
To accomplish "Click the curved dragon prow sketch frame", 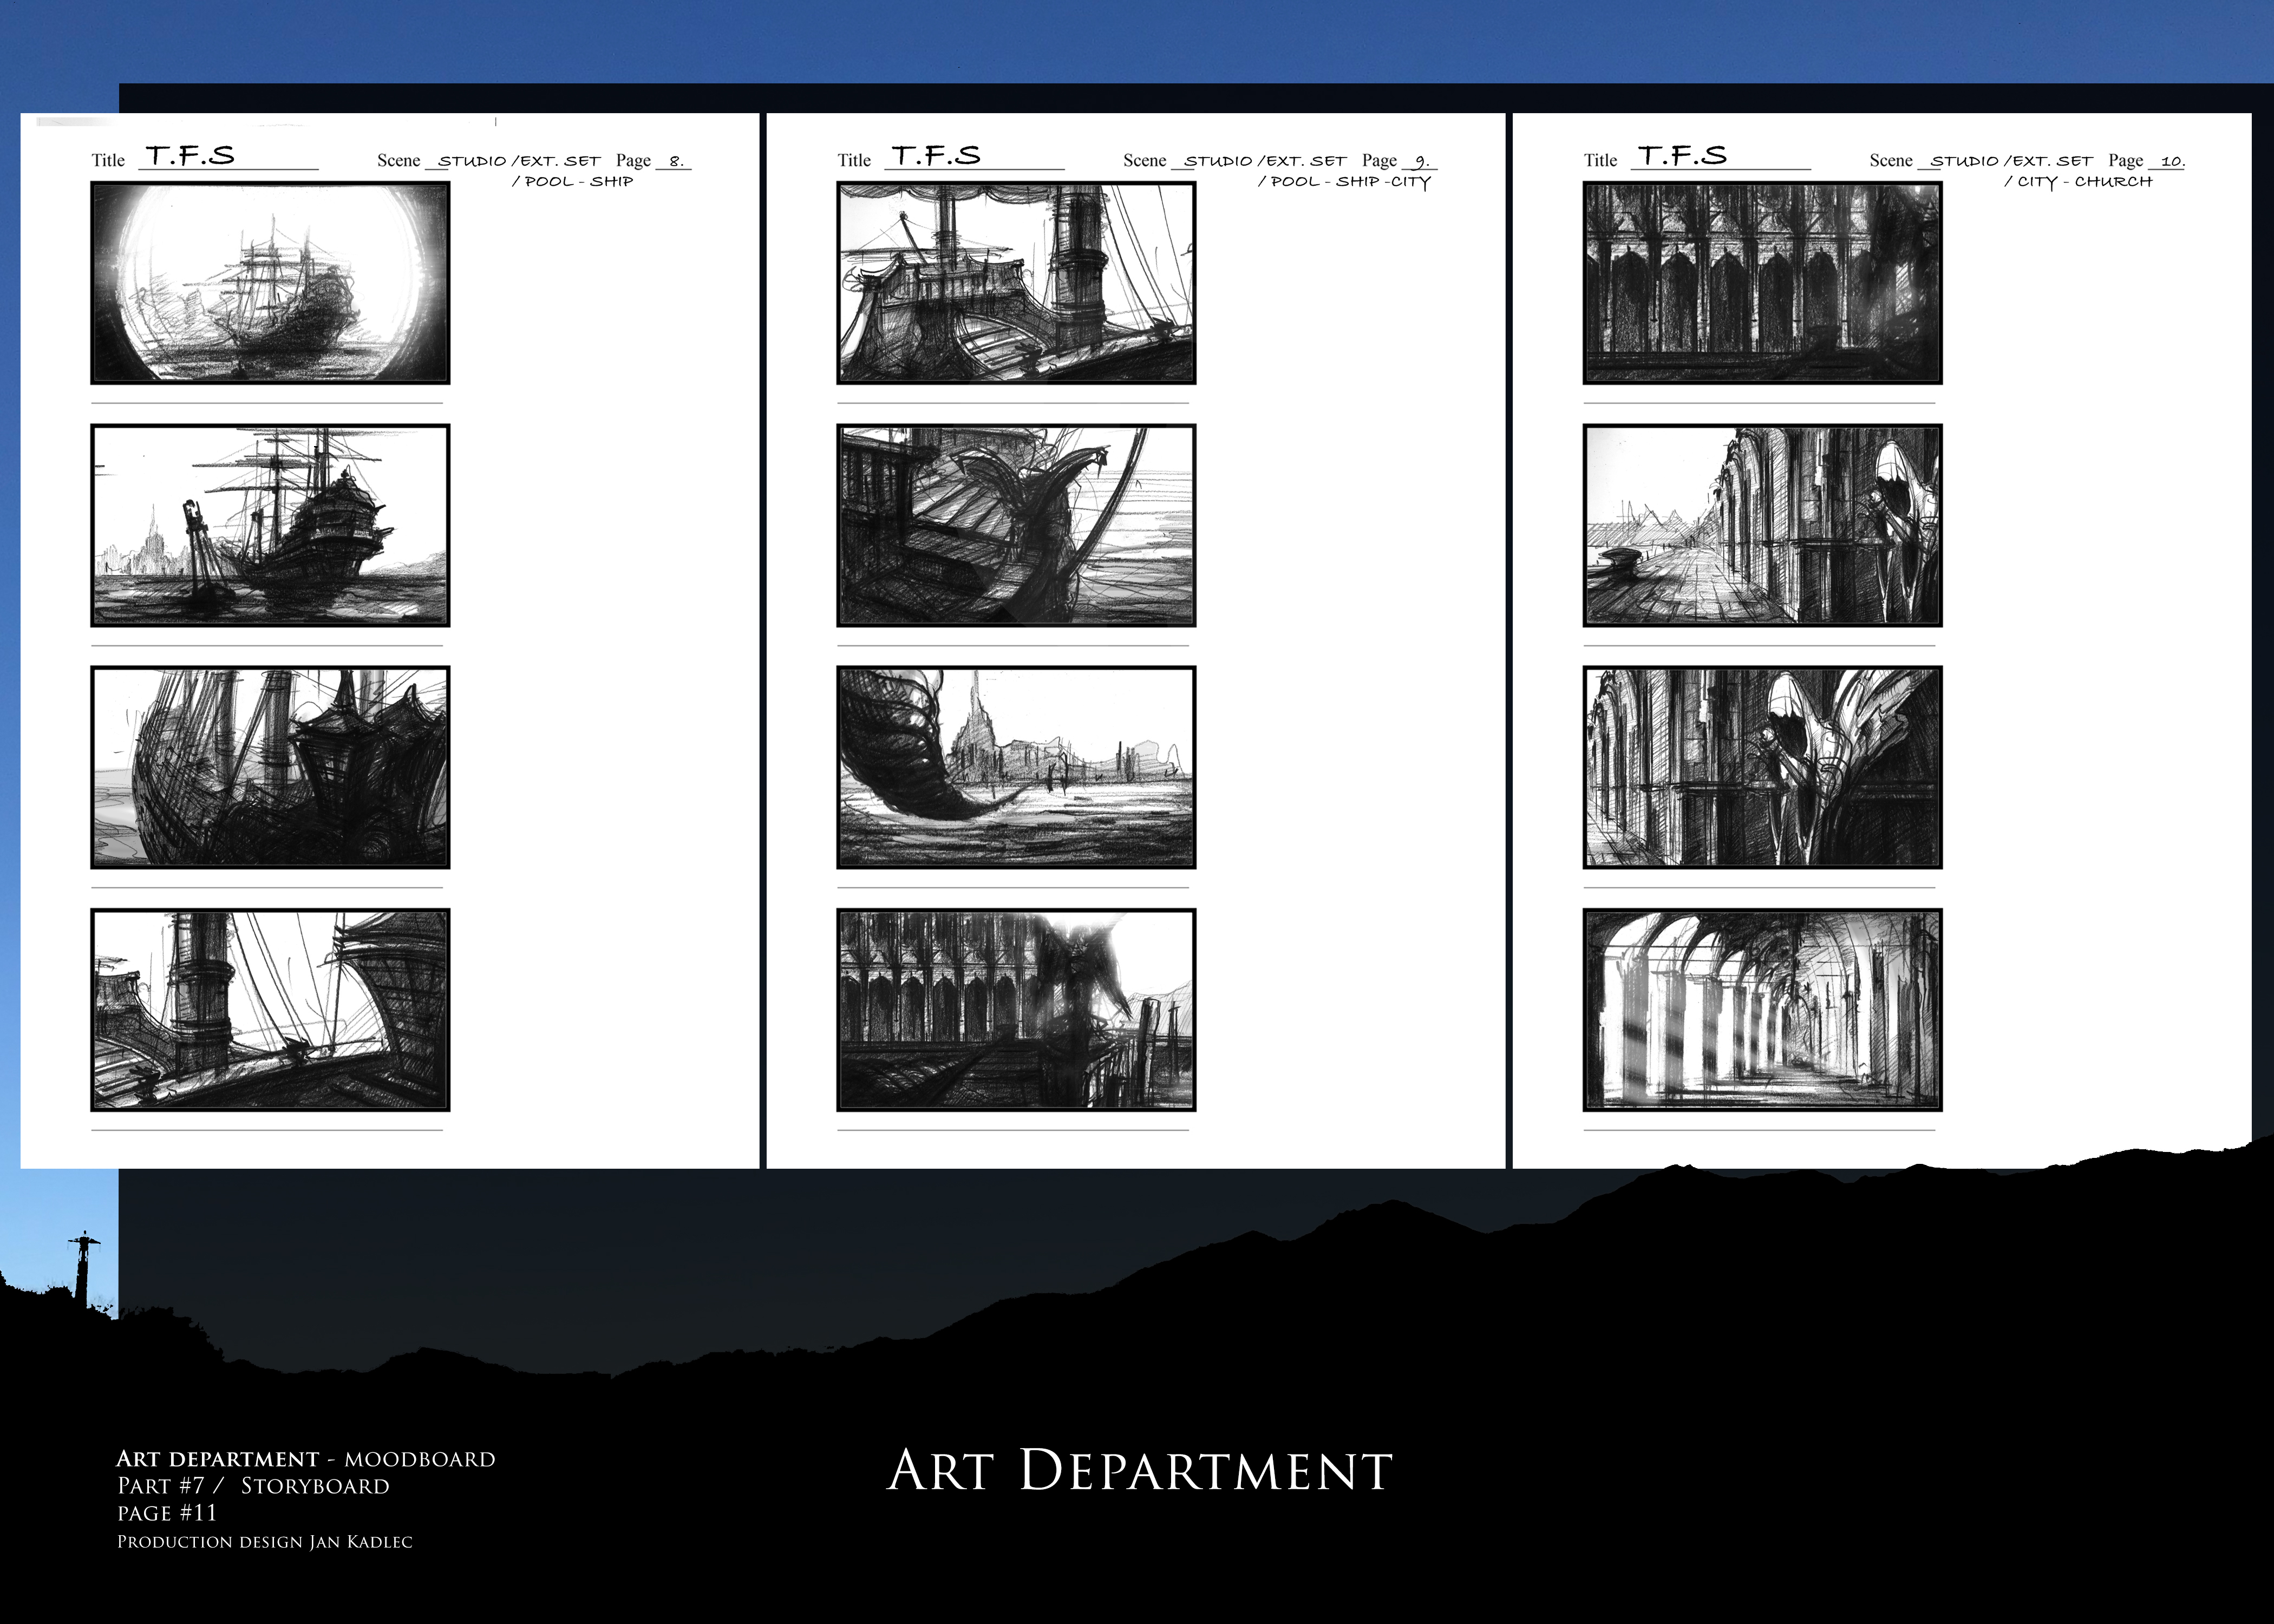I will tap(1016, 525).
